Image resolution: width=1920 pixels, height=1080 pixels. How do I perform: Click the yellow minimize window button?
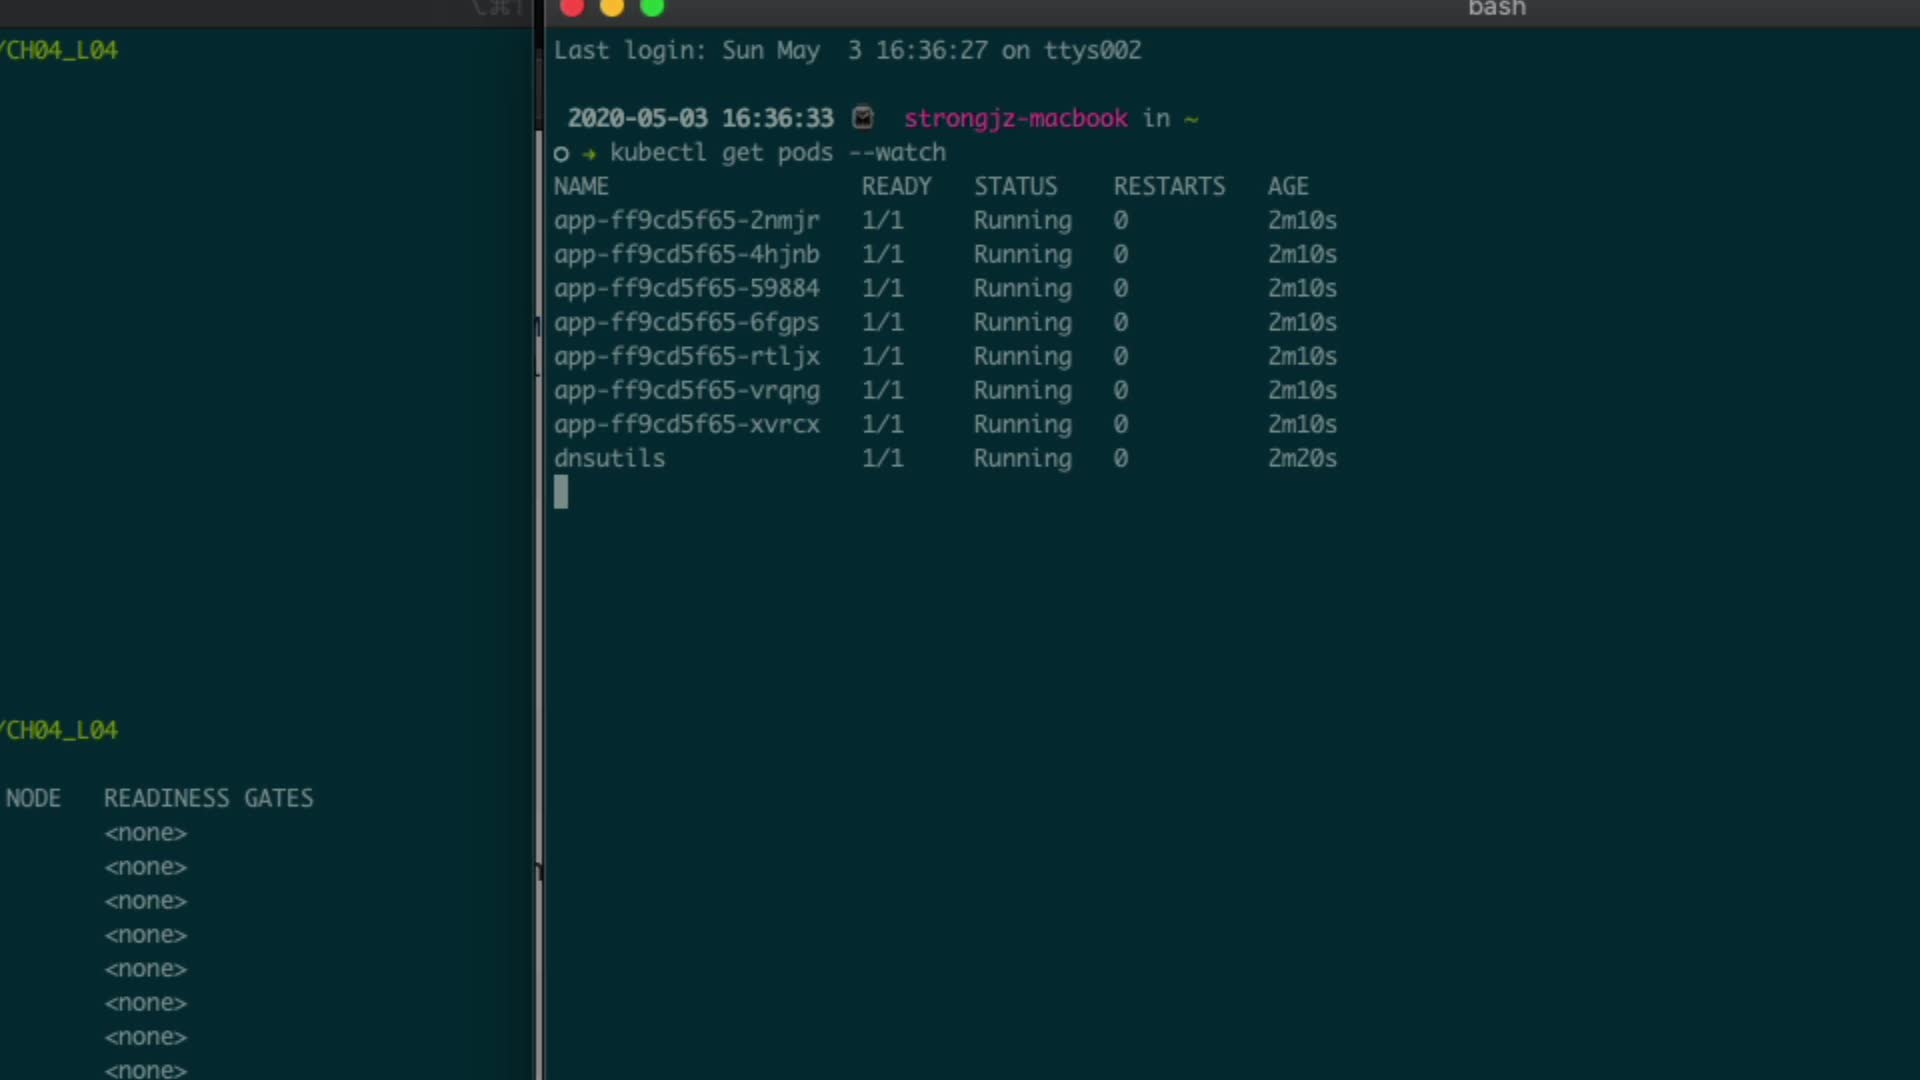point(612,8)
